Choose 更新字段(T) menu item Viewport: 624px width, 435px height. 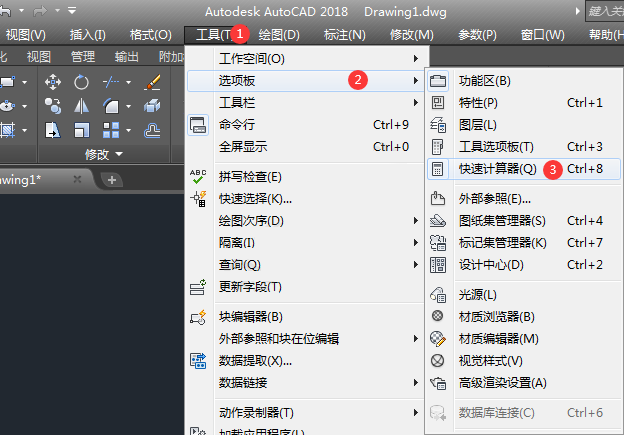click(307, 287)
